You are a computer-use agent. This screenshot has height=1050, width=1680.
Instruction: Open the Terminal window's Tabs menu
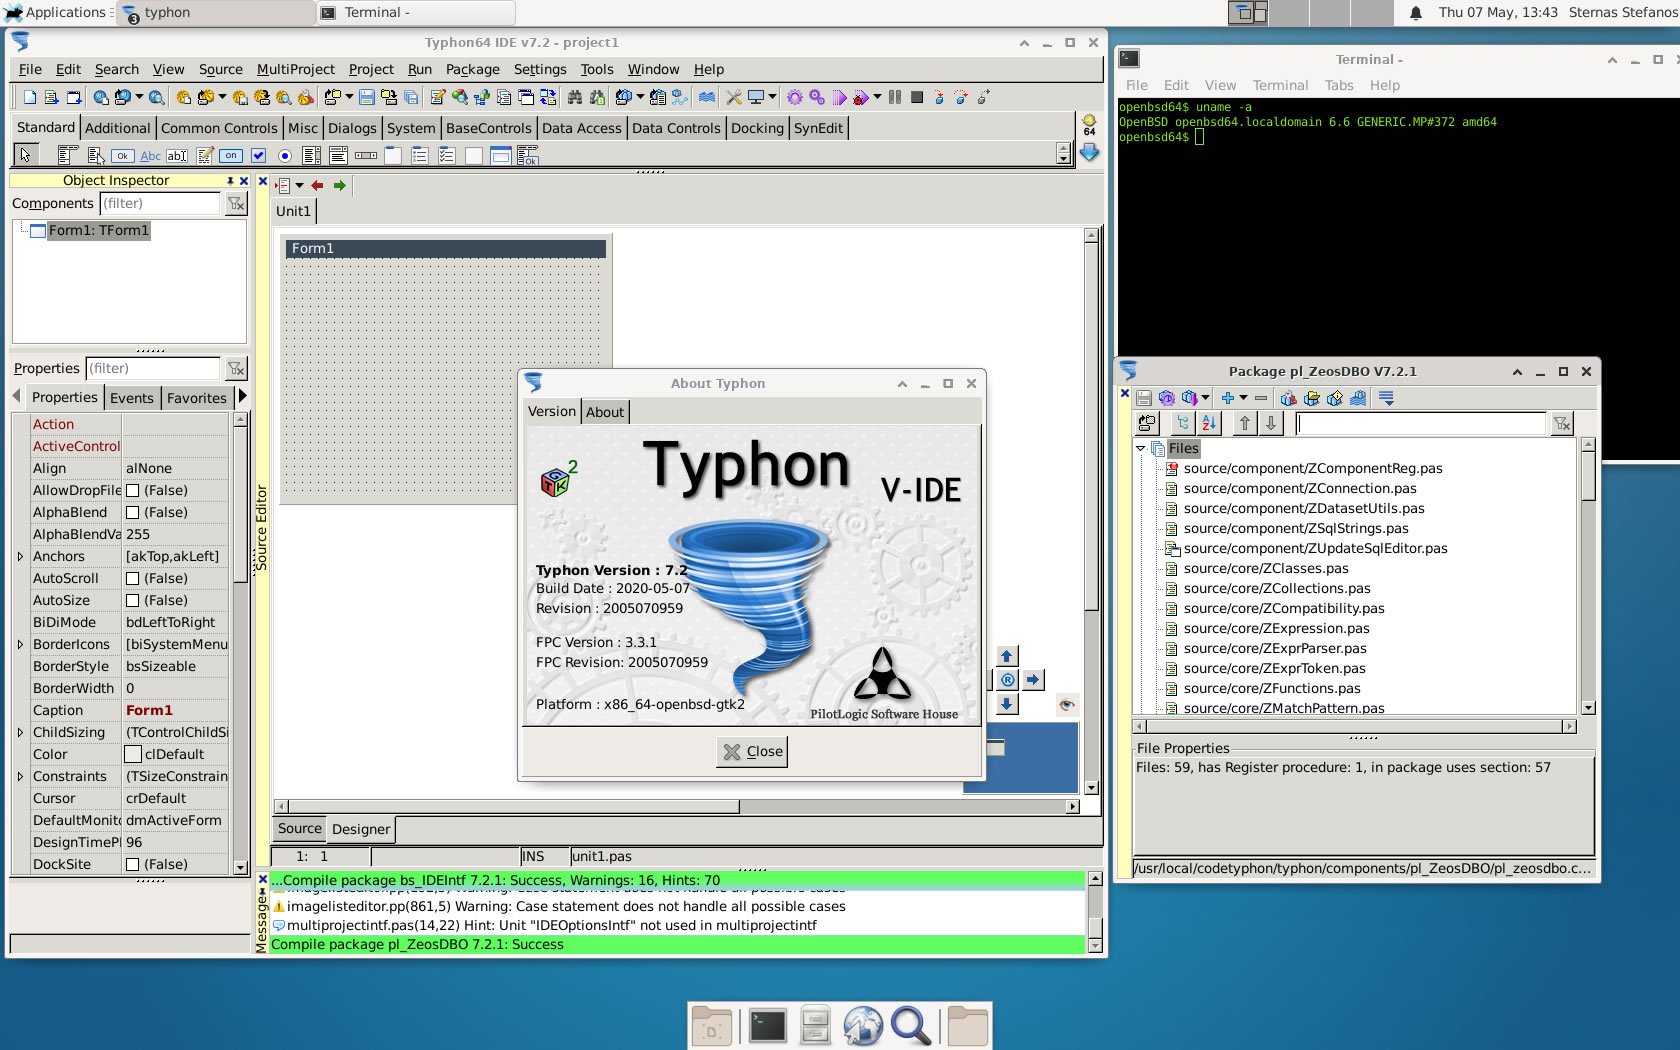pyautogui.click(x=1338, y=85)
